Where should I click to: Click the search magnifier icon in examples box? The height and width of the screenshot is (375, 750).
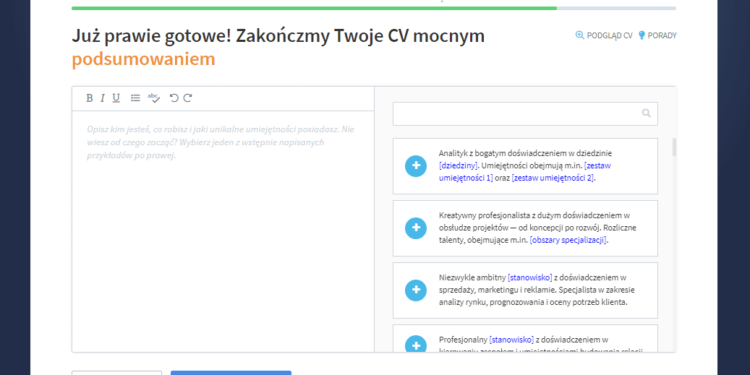coord(646,113)
